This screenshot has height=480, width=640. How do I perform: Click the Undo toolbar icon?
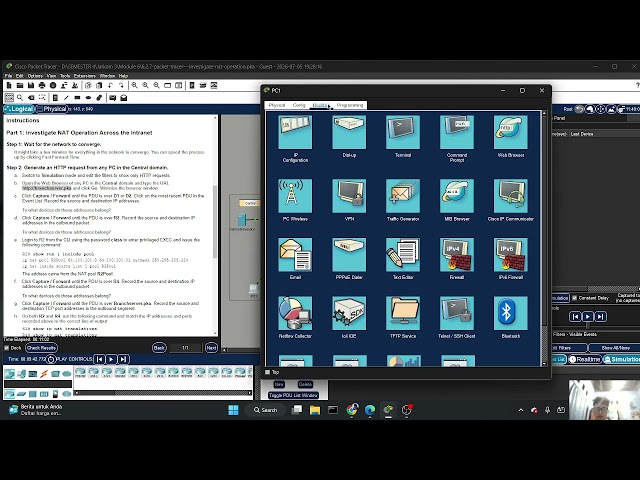tap(110, 85)
